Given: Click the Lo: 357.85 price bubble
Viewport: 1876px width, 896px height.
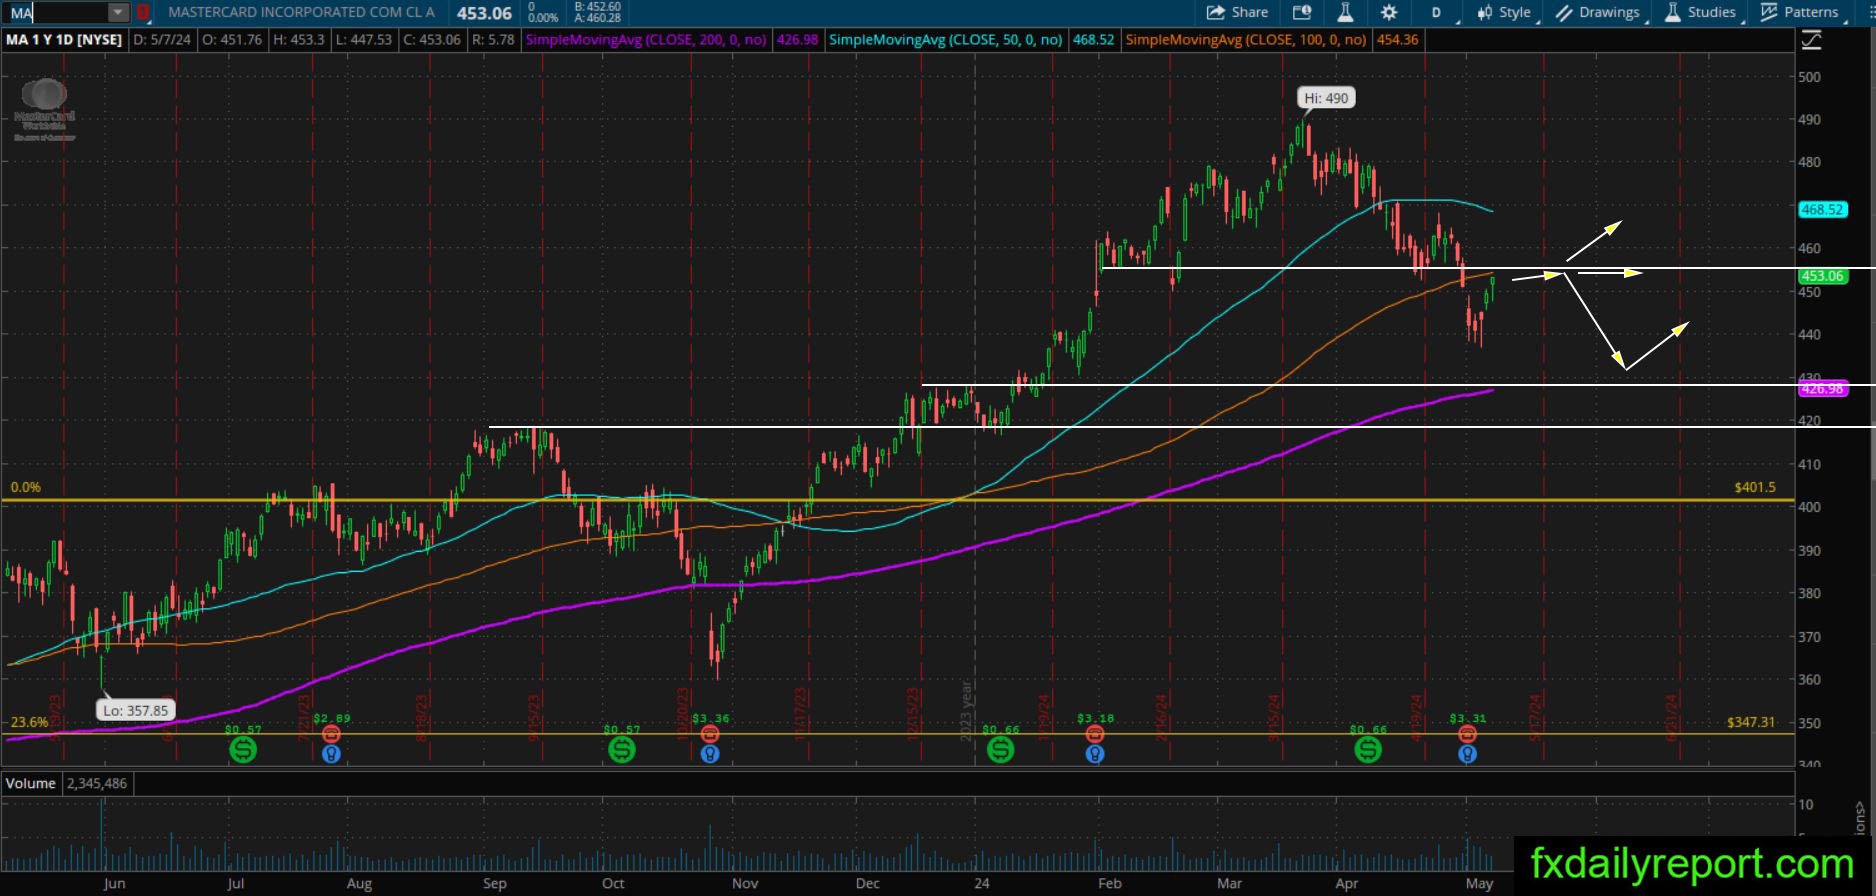Looking at the screenshot, I should click(135, 711).
